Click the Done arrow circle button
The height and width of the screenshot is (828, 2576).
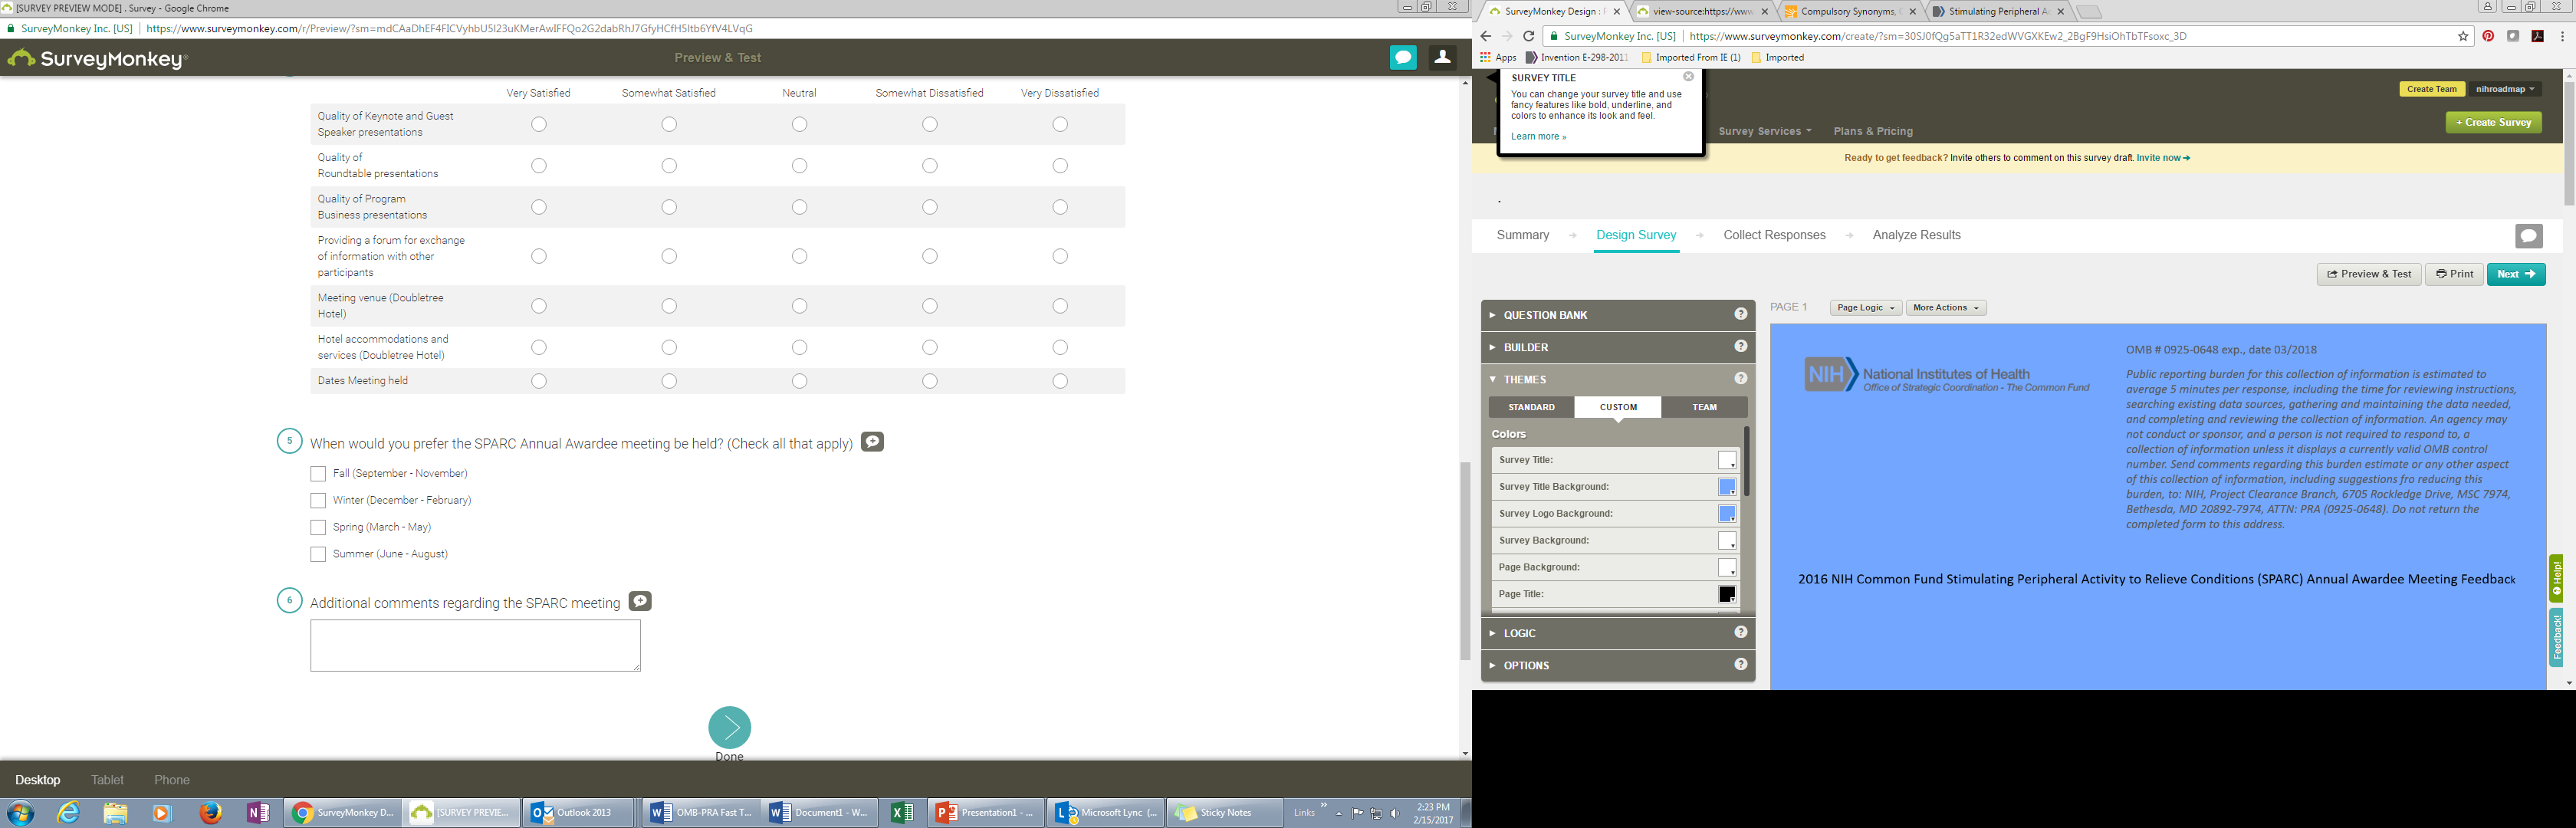[729, 727]
